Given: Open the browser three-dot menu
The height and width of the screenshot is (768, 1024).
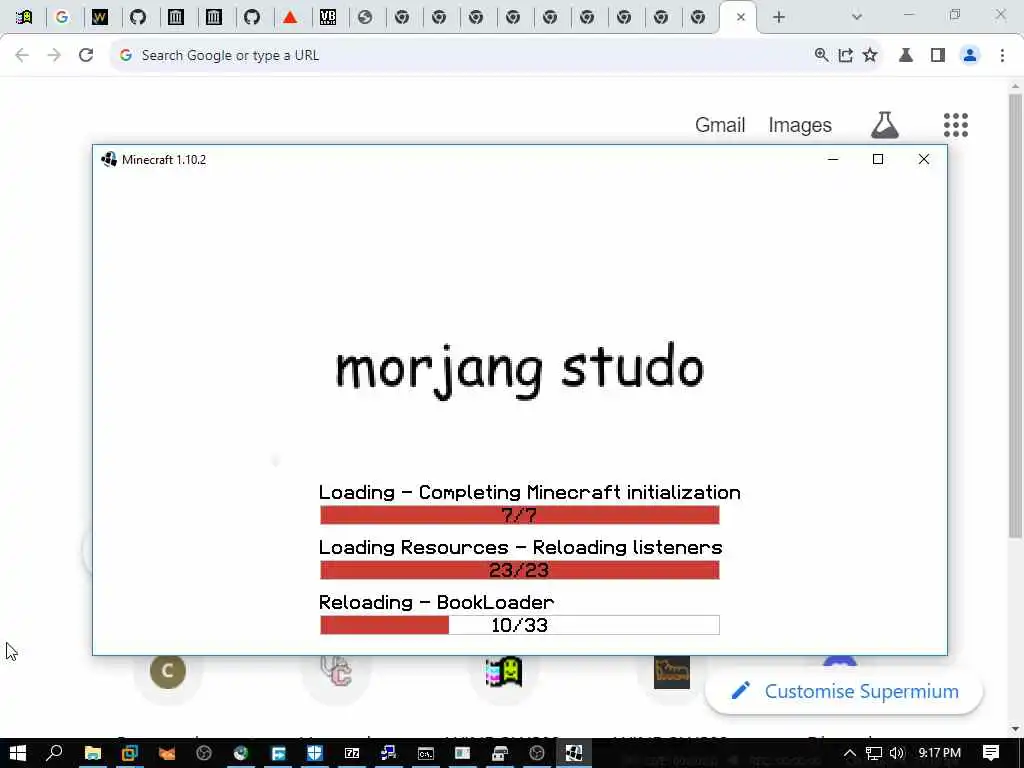Looking at the screenshot, I should click(1002, 56).
